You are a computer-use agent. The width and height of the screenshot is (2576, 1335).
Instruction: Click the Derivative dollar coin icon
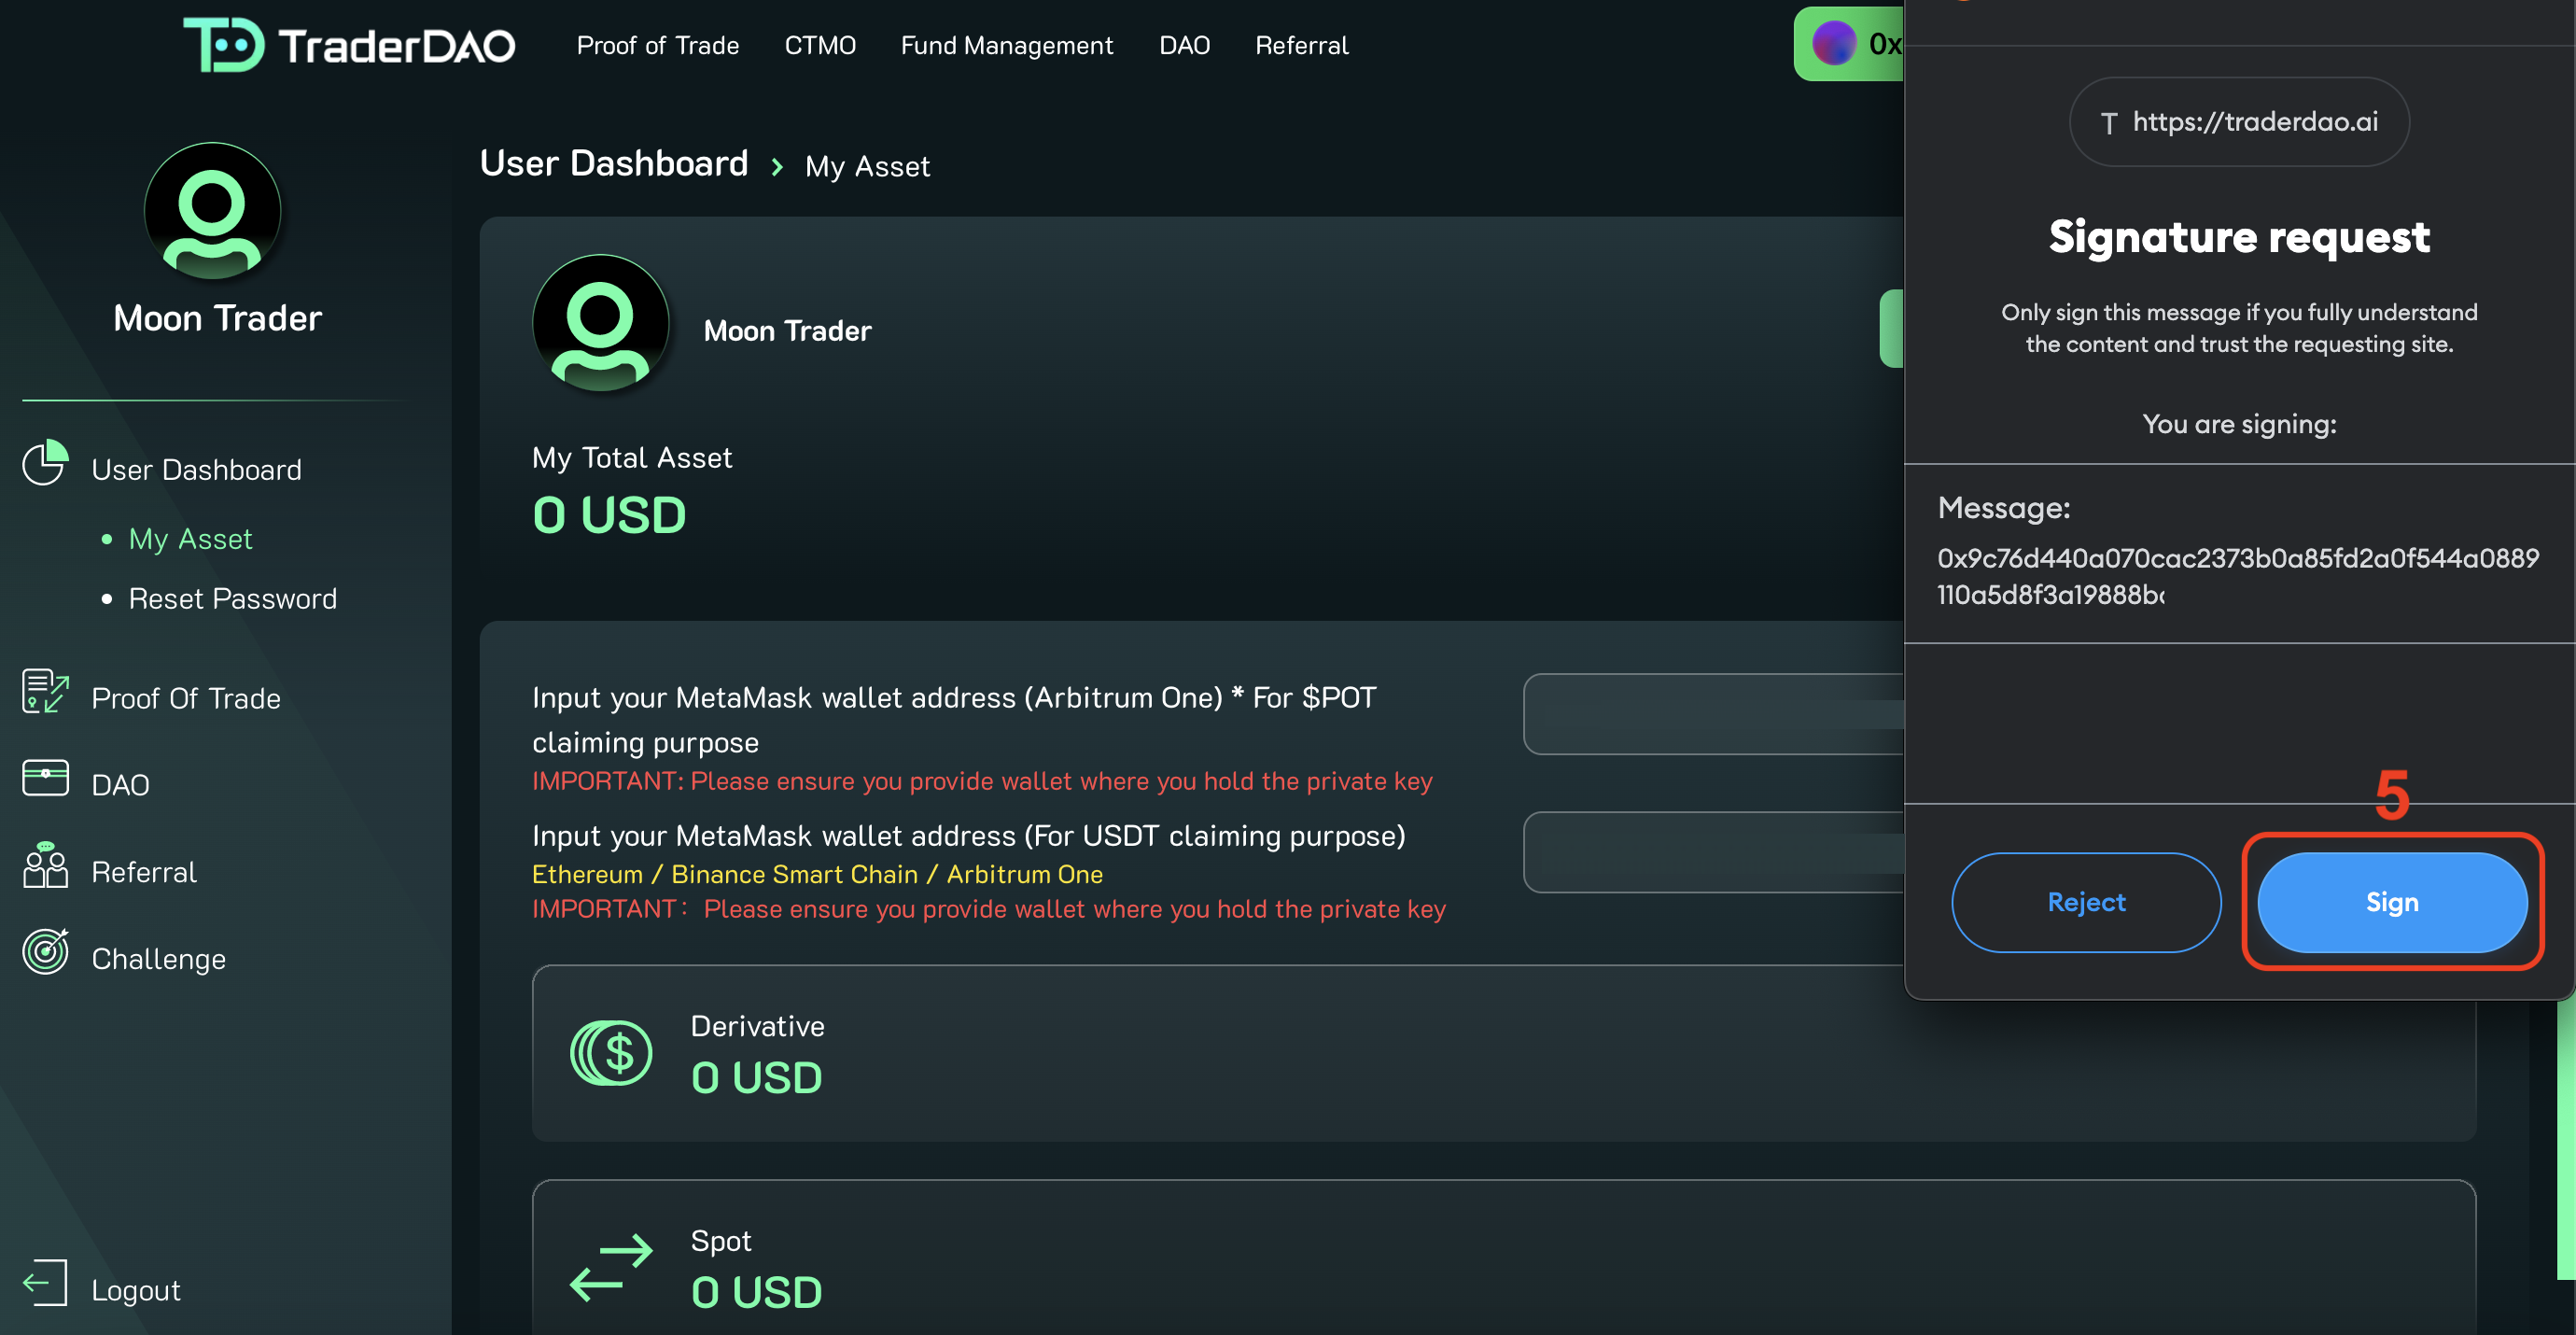[611, 1053]
